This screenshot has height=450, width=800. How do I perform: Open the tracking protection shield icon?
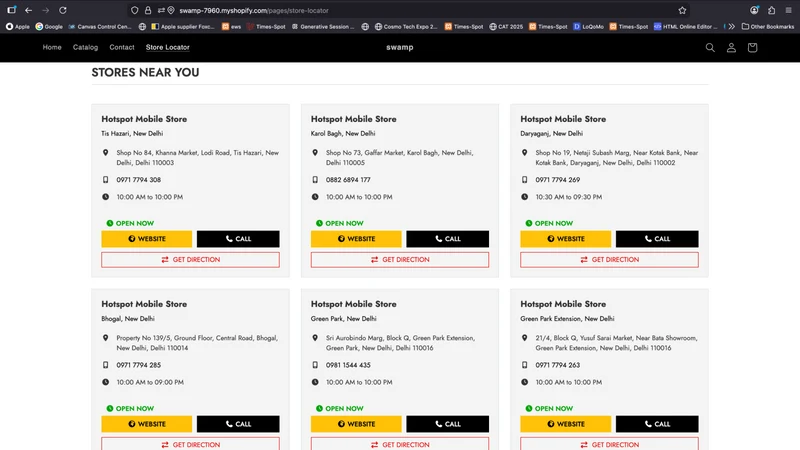click(135, 10)
